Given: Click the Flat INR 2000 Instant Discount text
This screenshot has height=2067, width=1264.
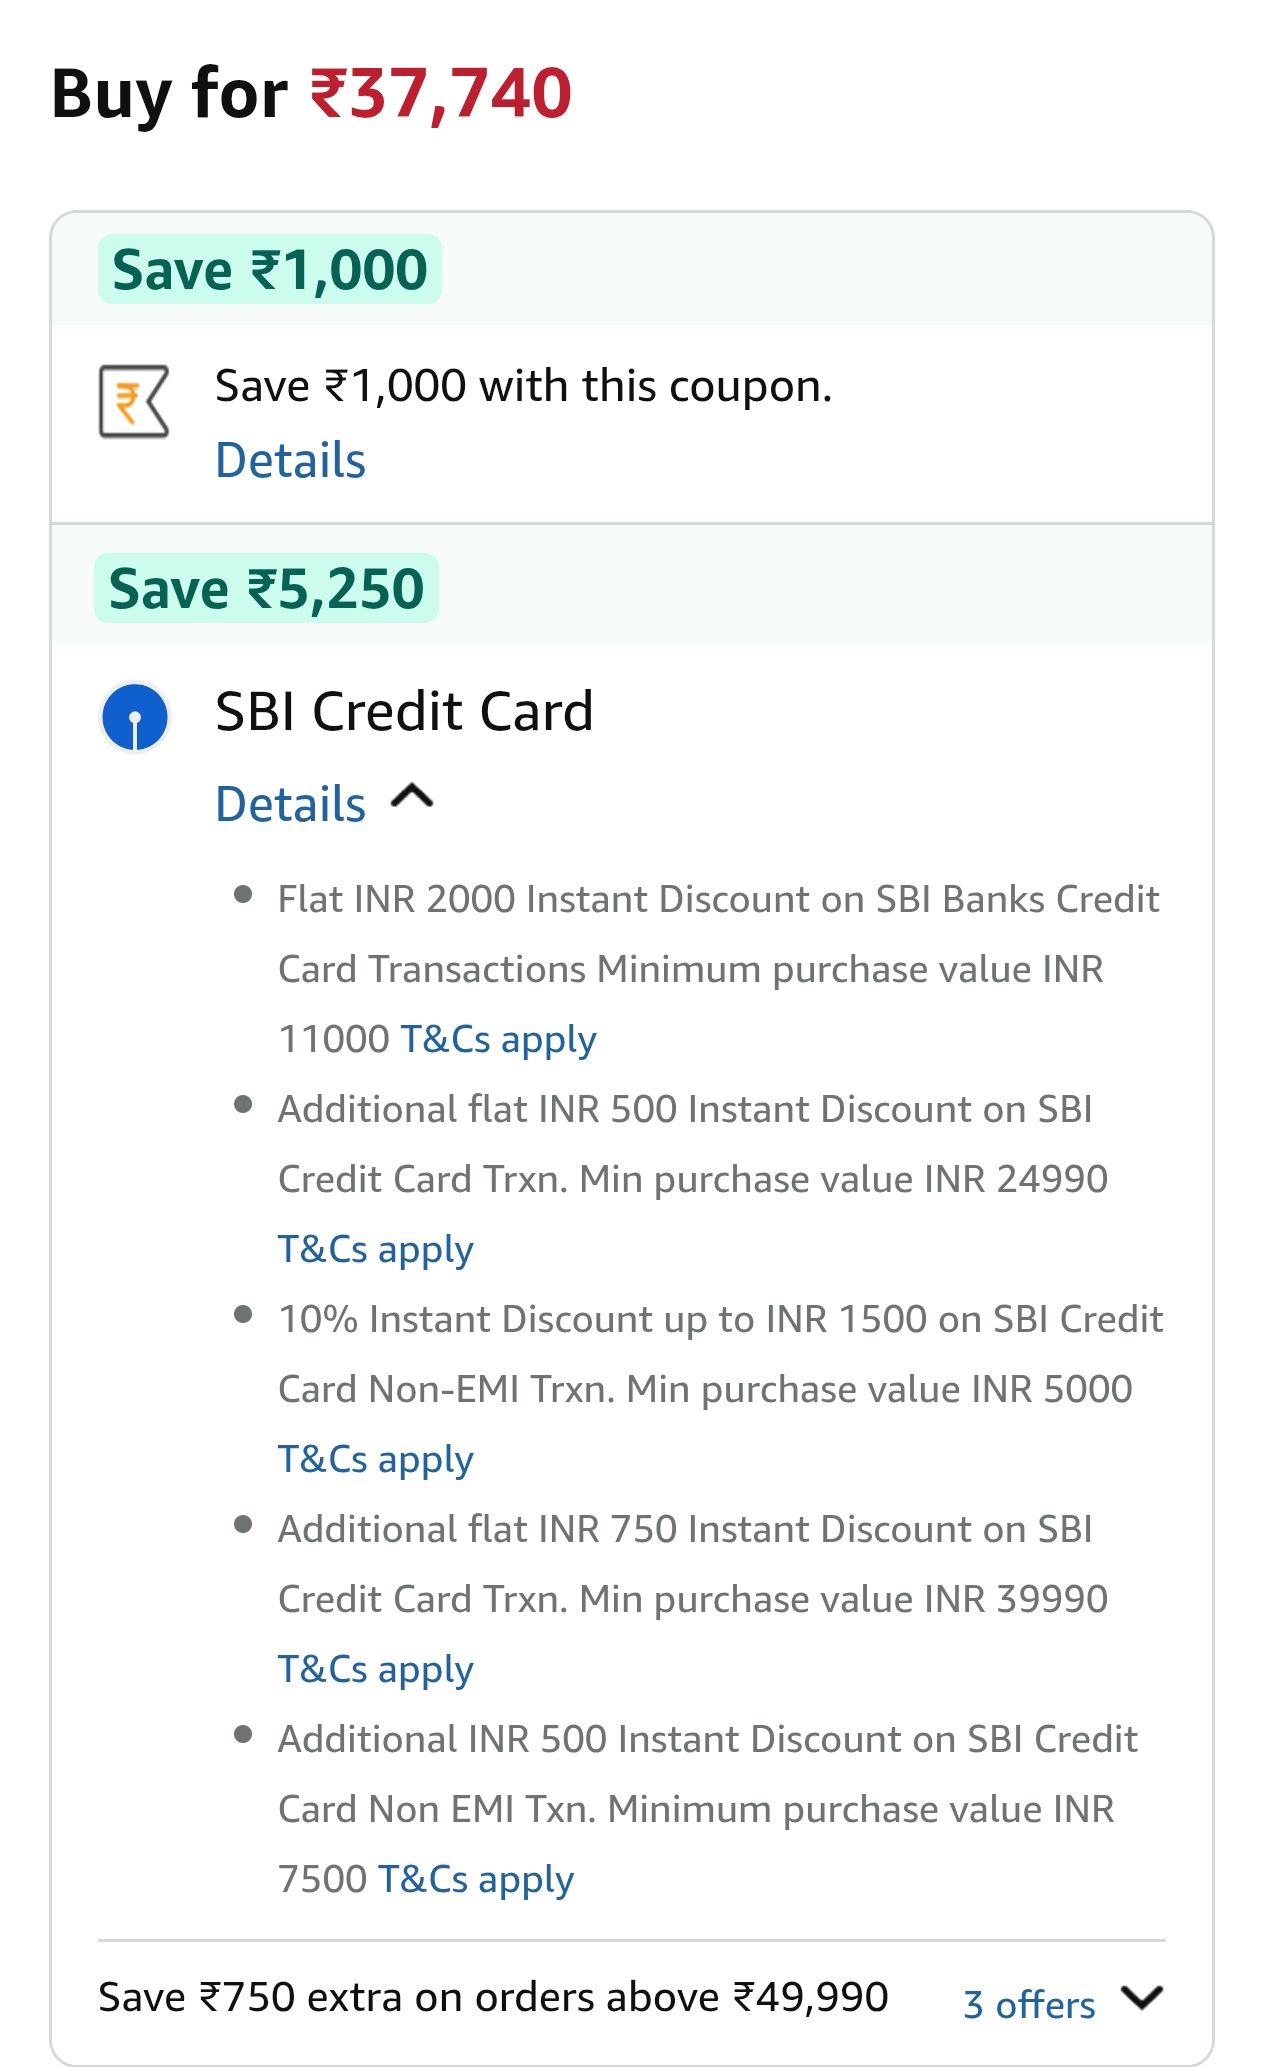Looking at the screenshot, I should [x=718, y=900].
